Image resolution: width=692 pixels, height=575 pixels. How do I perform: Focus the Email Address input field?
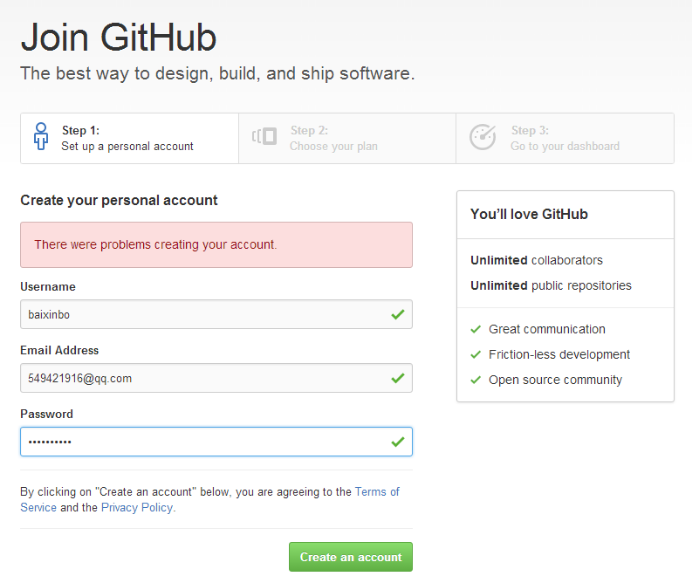coord(216,378)
